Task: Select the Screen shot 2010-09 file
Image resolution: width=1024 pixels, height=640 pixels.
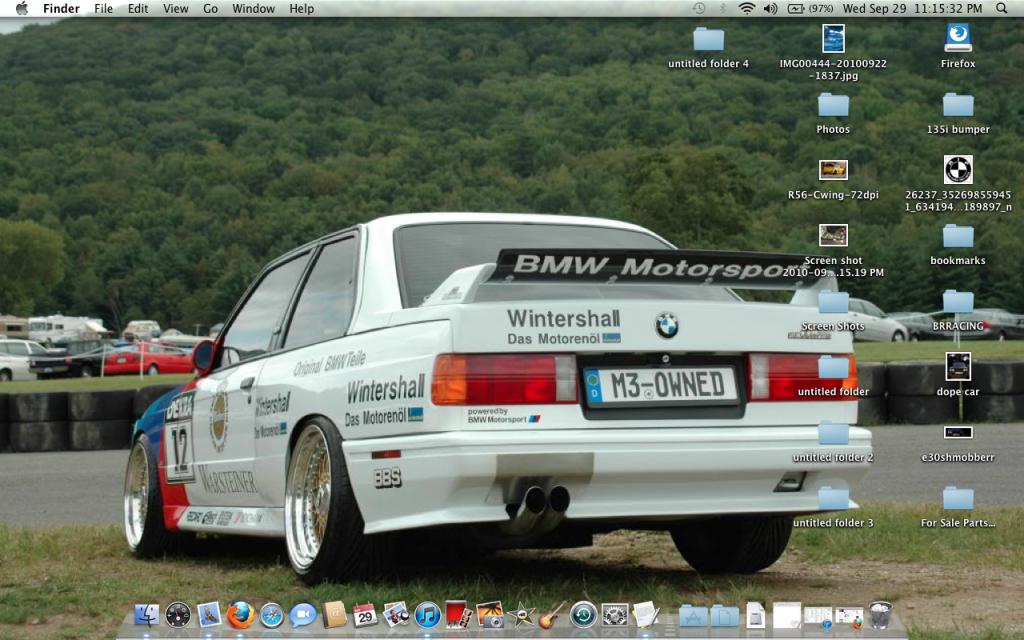Action: [833, 235]
